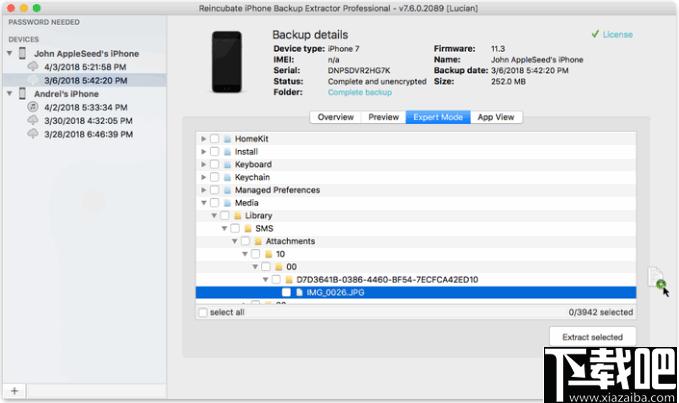Open the 4/2/2018 5:33:34 PM backup
Screen dimensions: 679x403
[86, 107]
